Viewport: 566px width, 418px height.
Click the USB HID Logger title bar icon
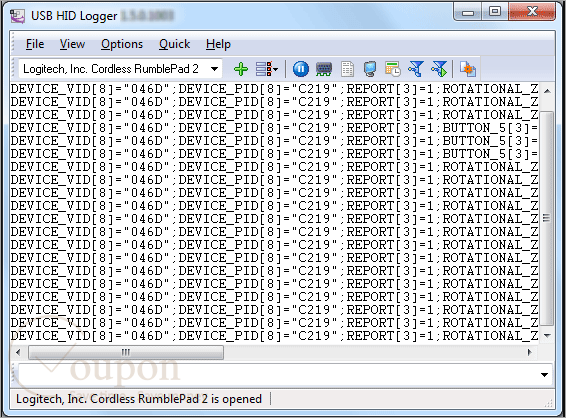[x=17, y=16]
